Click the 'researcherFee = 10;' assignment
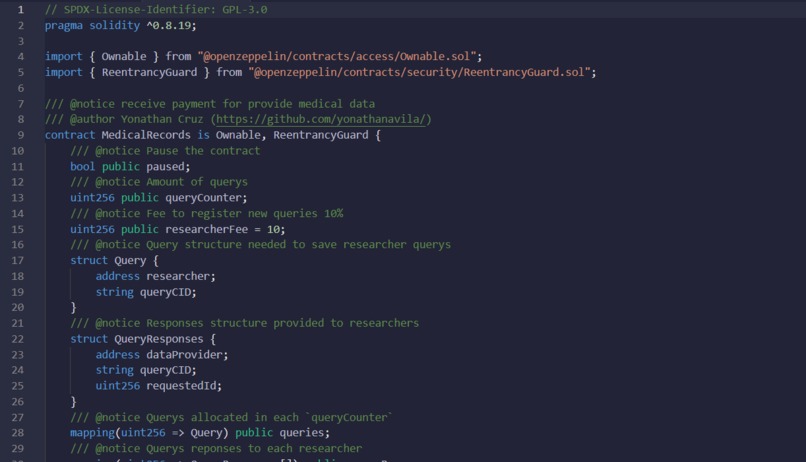Image resolution: width=806 pixels, height=462 pixels. click(x=225, y=229)
